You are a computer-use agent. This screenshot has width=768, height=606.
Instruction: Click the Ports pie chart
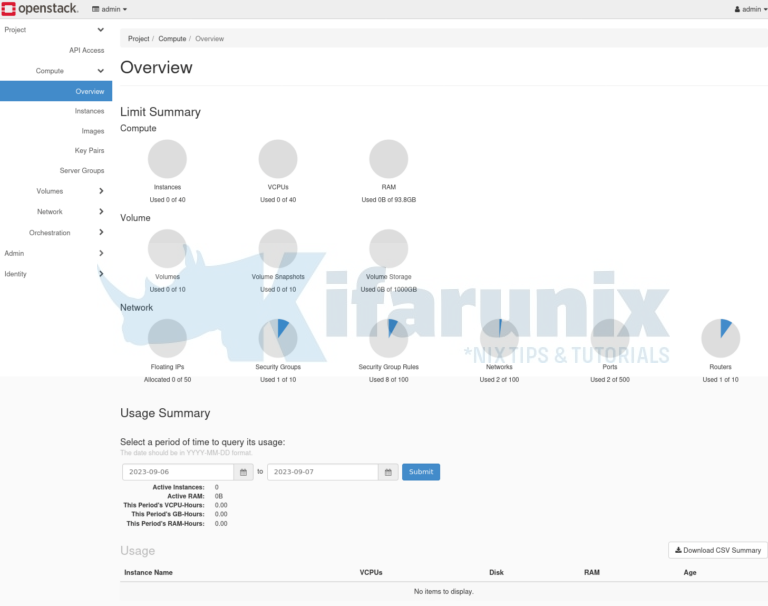610,338
